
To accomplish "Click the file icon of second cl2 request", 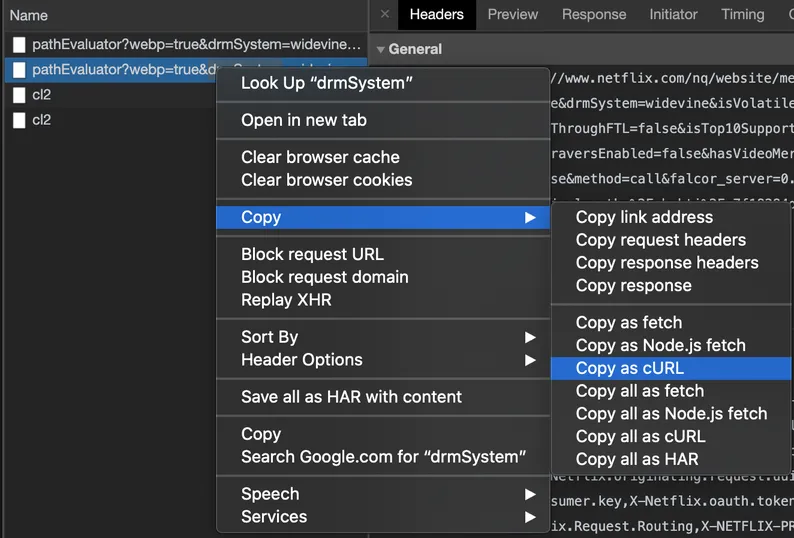I will coord(19,120).
